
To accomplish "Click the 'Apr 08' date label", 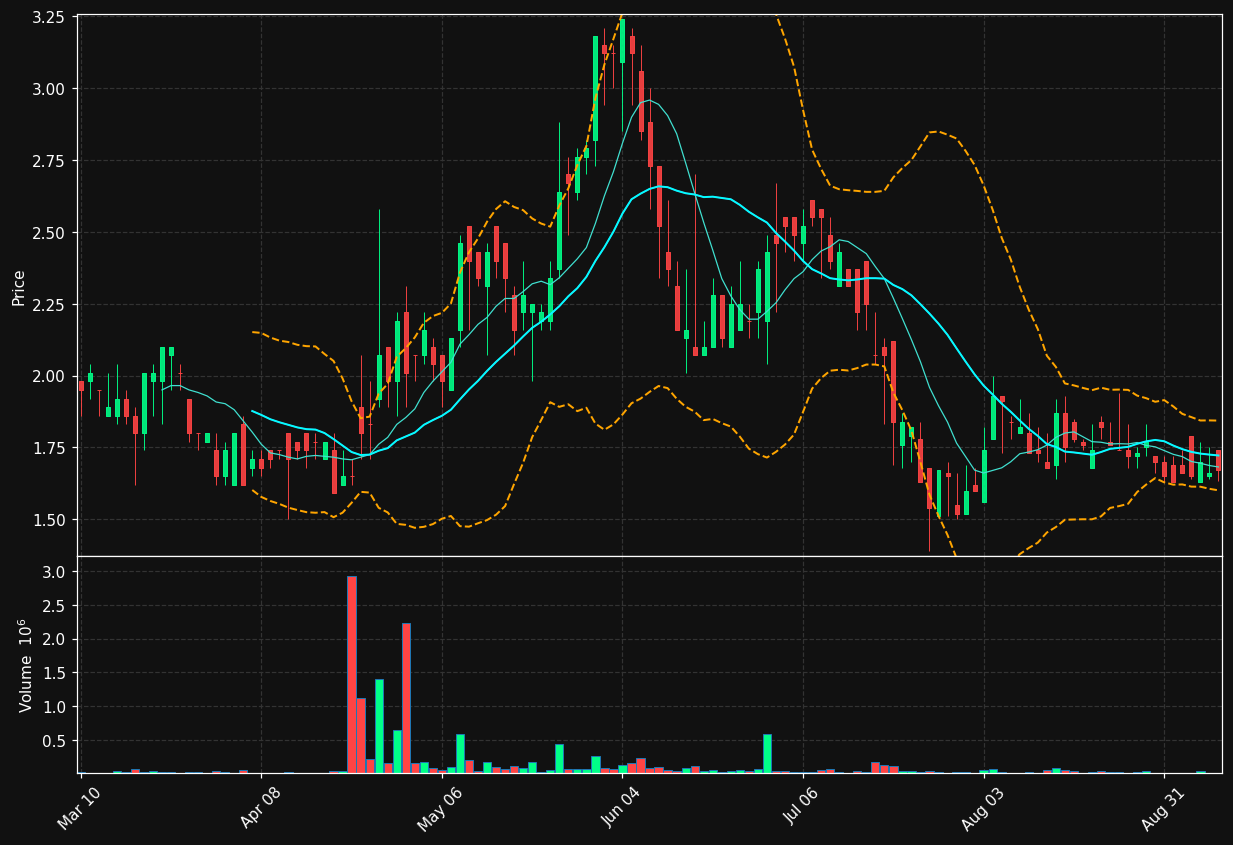I will (260, 808).
